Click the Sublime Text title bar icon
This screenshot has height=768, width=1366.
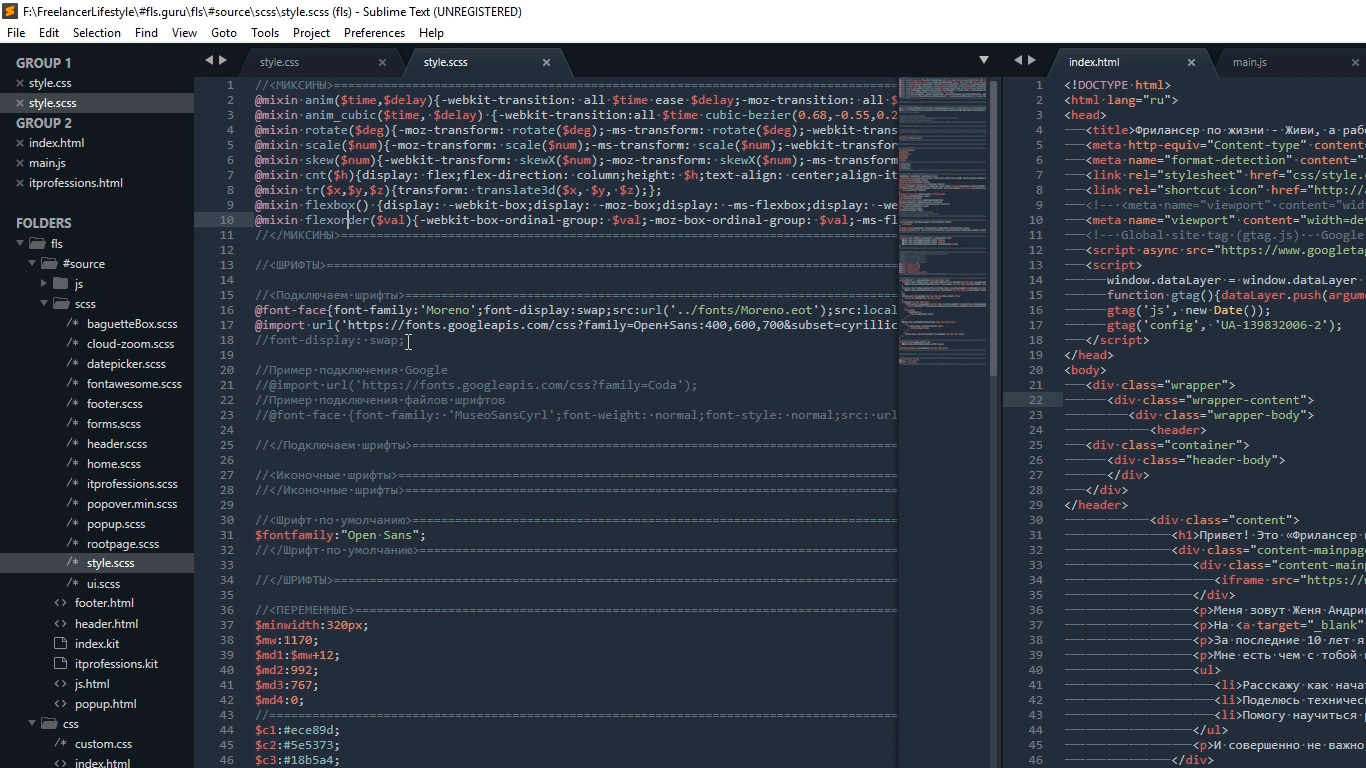pyautogui.click(x=10, y=11)
